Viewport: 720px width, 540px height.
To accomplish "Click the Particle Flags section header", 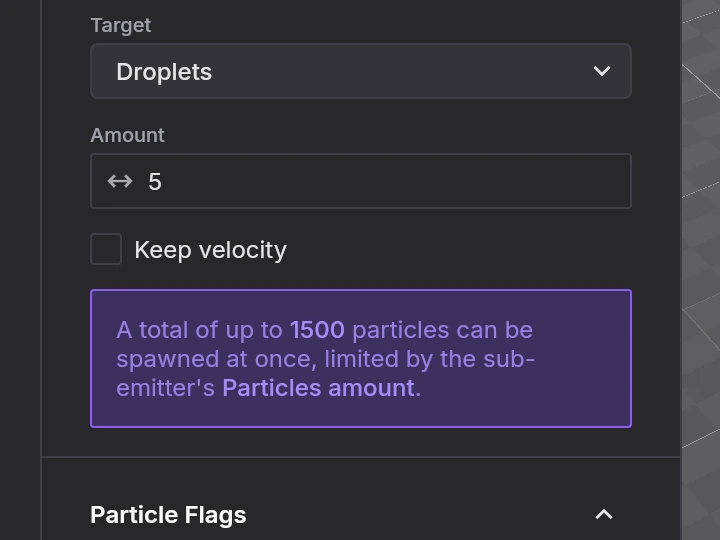I will 168,514.
